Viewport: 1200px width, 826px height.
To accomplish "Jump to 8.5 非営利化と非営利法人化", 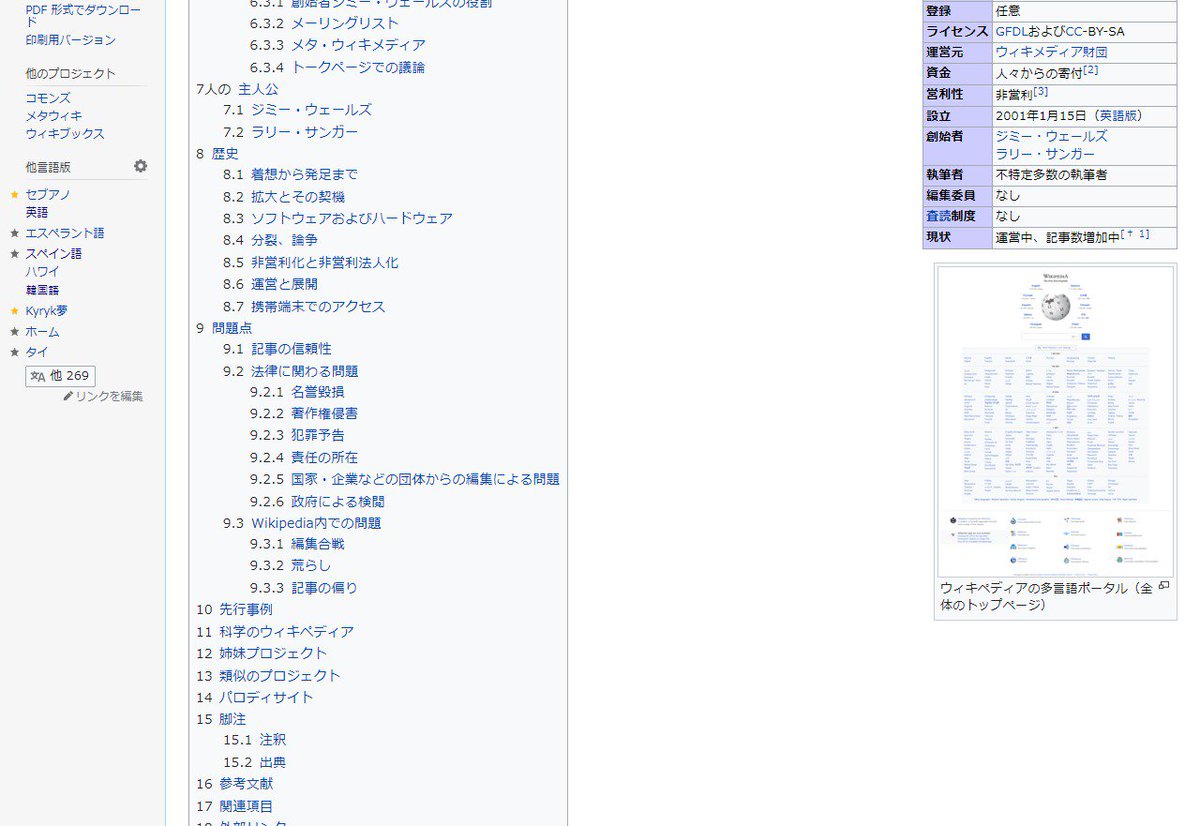I will coord(311,262).
